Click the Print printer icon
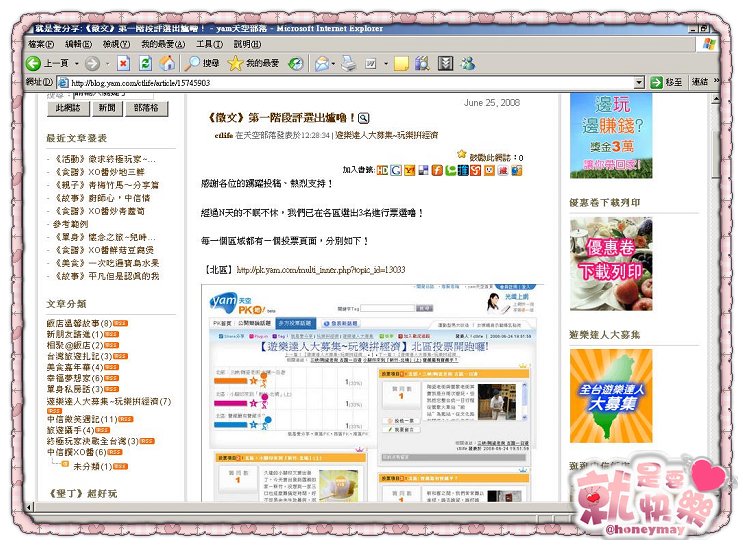Screen dimensions: 743x545 click(x=349, y=63)
